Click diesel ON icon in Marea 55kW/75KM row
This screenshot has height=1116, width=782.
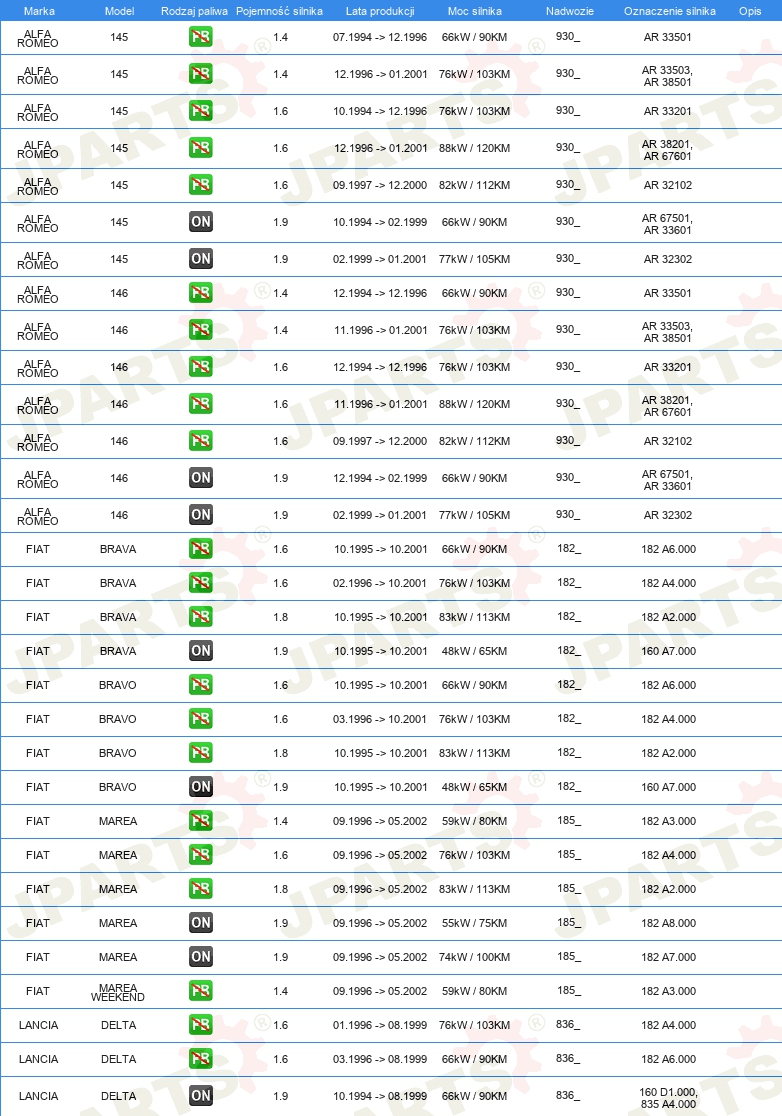pyautogui.click(x=201, y=923)
